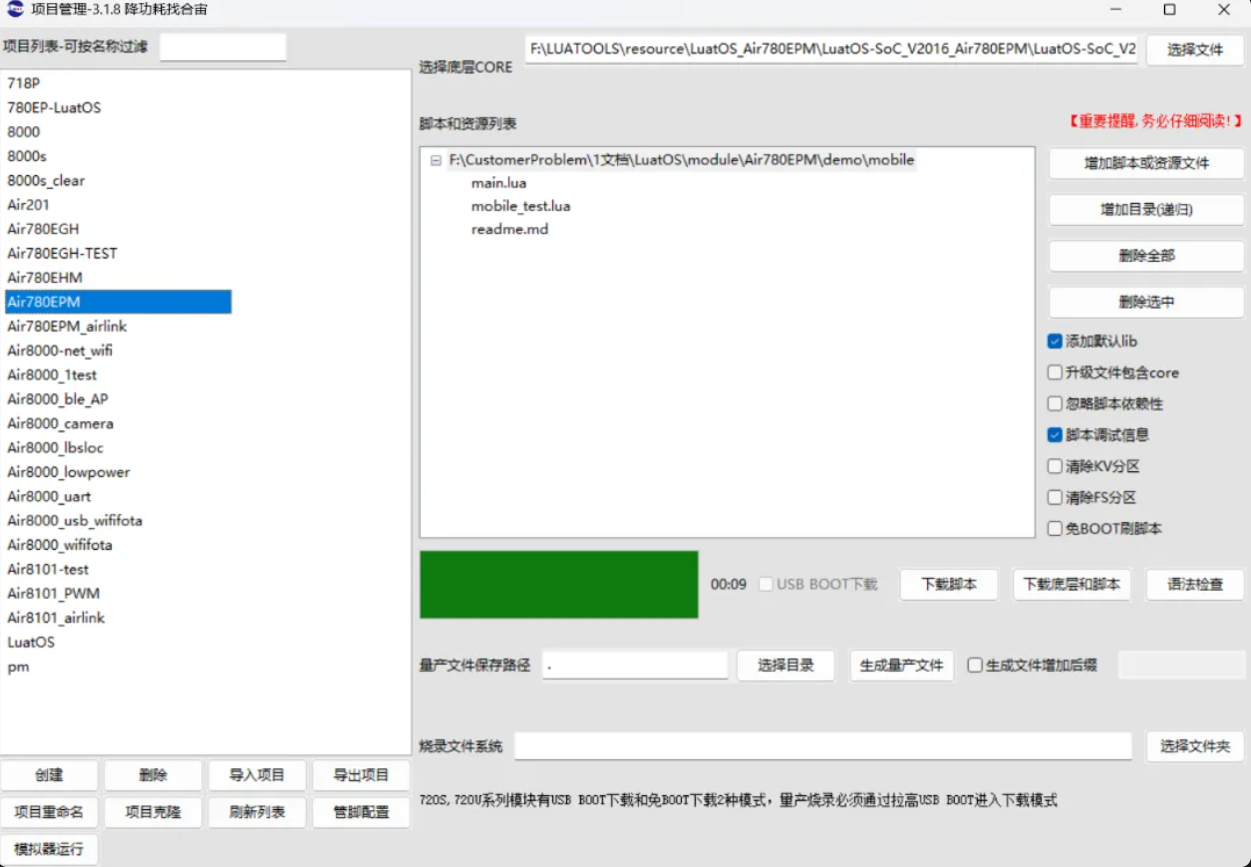The height and width of the screenshot is (867, 1251).
Task: Click the green download progress bar
Action: pyautogui.click(x=559, y=584)
